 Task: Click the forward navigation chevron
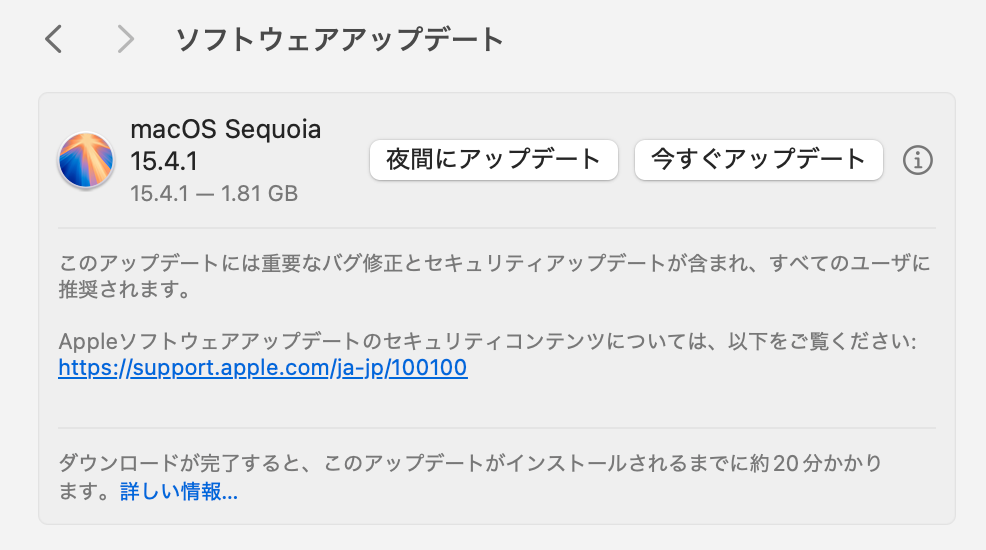[x=125, y=39]
